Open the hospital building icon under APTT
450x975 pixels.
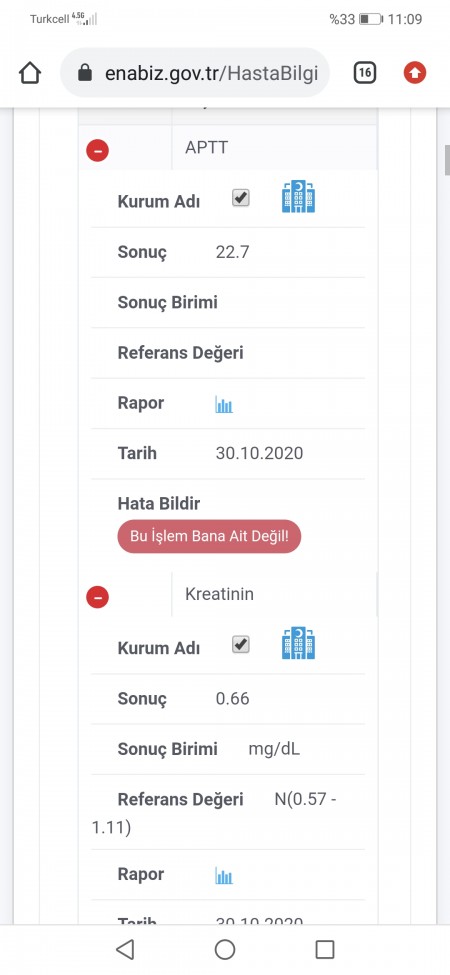click(298, 197)
